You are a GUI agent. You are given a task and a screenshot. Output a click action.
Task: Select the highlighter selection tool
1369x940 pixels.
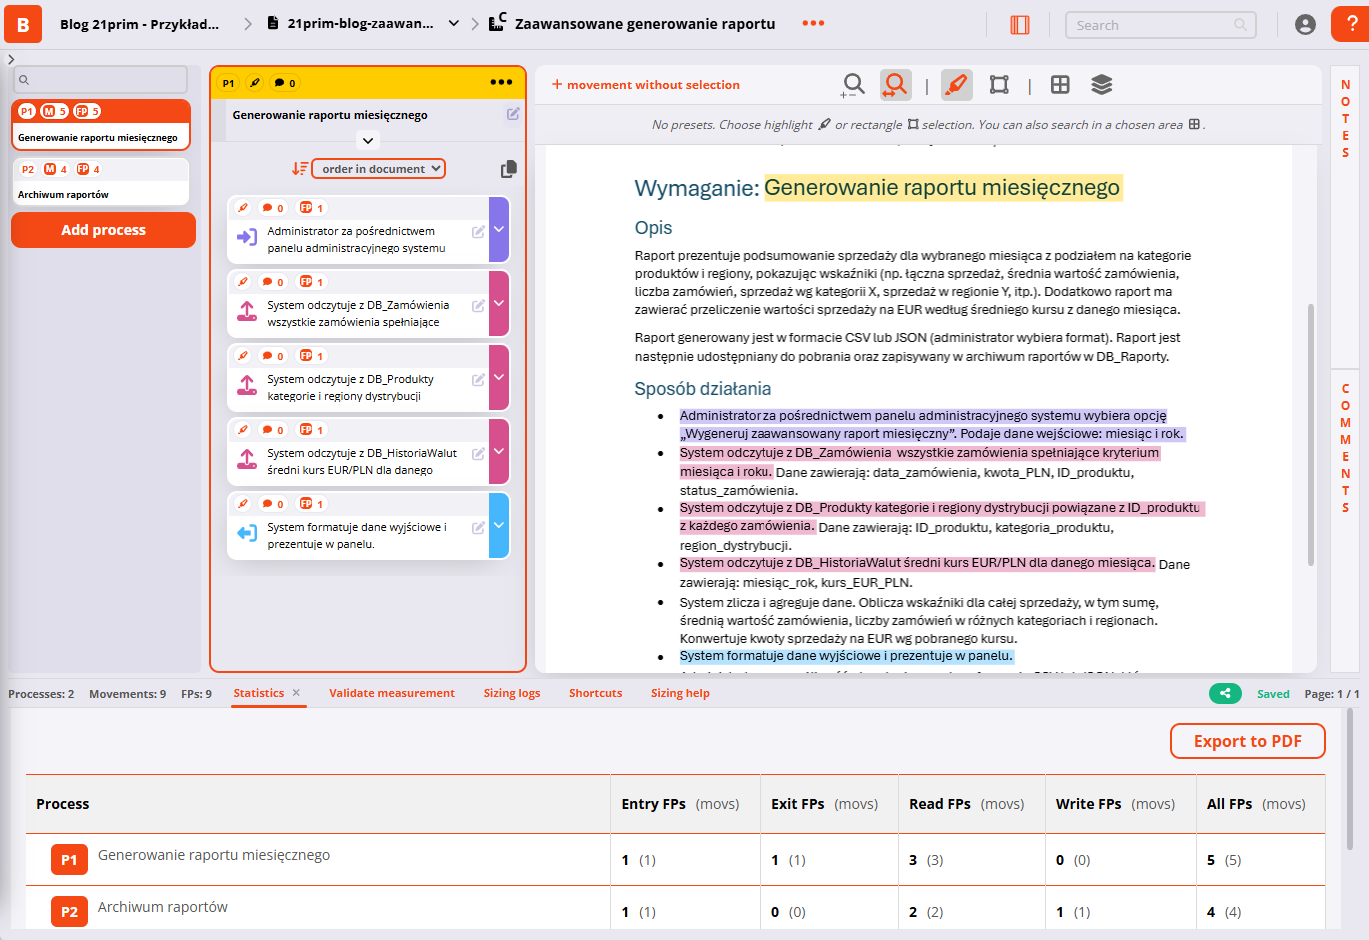coord(957,85)
